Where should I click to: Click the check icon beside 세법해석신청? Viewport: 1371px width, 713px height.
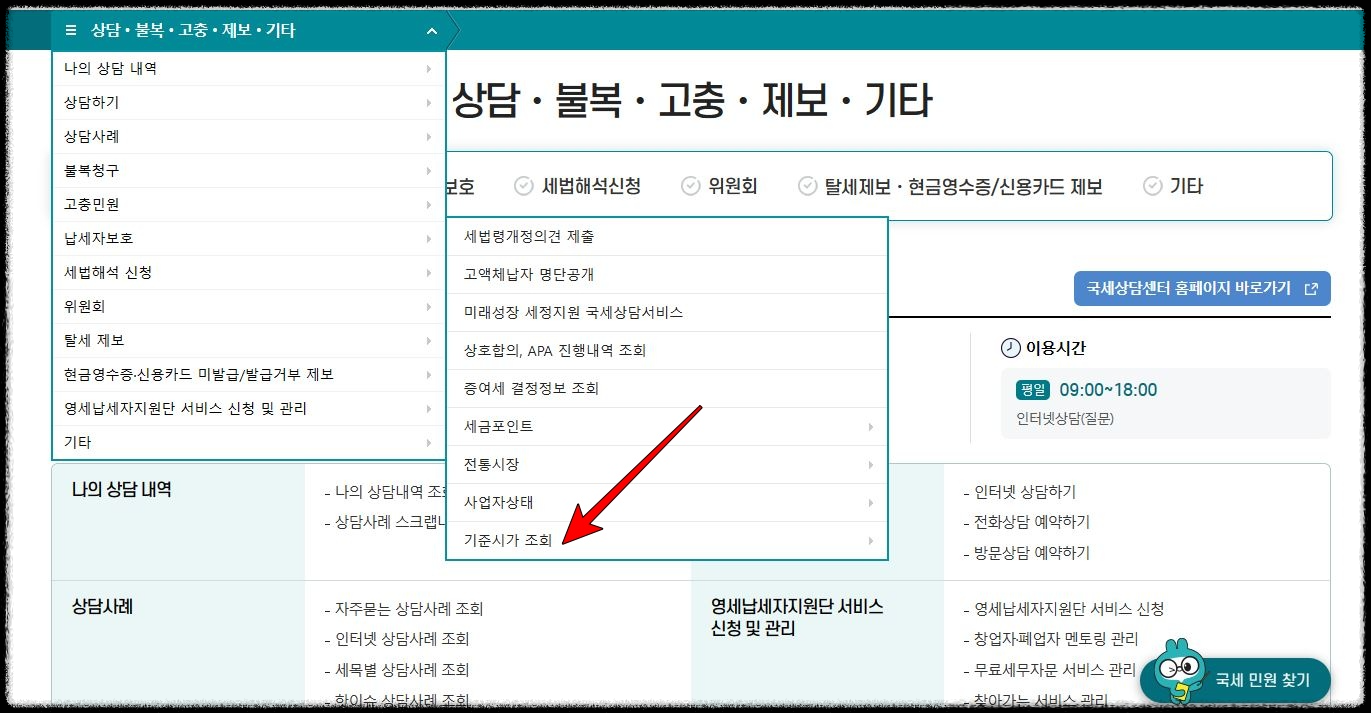(x=522, y=186)
